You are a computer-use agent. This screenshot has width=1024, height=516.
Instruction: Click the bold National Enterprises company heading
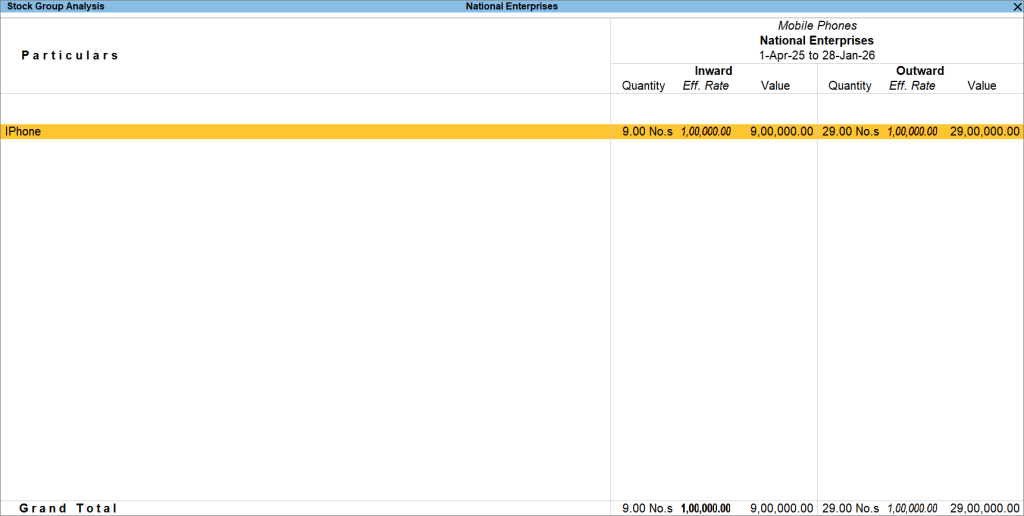pyautogui.click(x=816, y=40)
